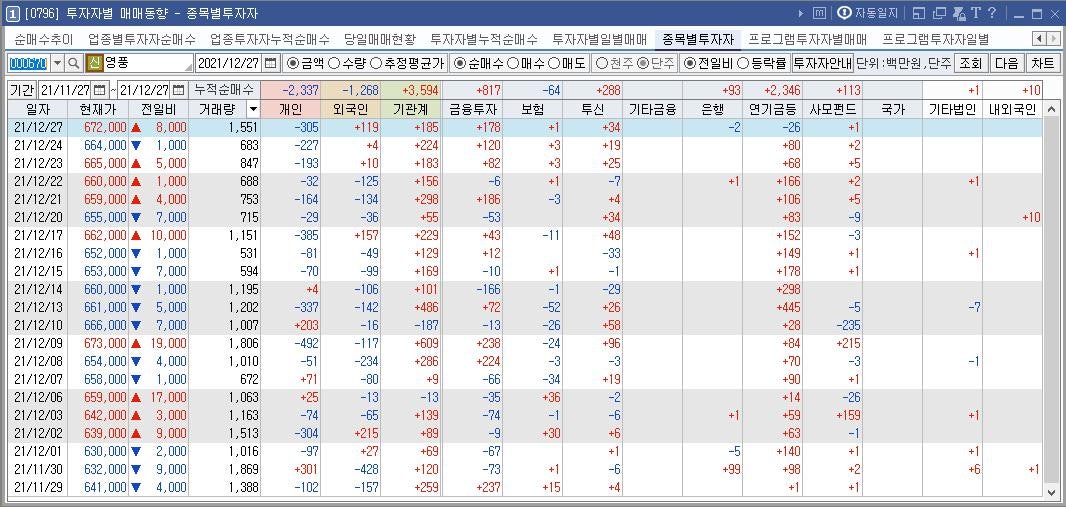Select the 등락률 radio button

[x=742, y=63]
